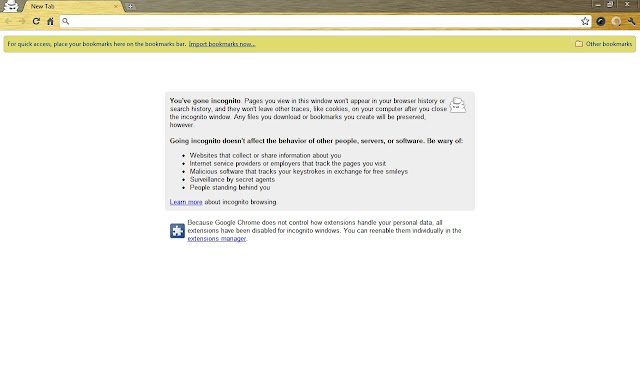The width and height of the screenshot is (640, 380).
Task: Click Learn more about incognito browsing
Action: [x=186, y=202]
